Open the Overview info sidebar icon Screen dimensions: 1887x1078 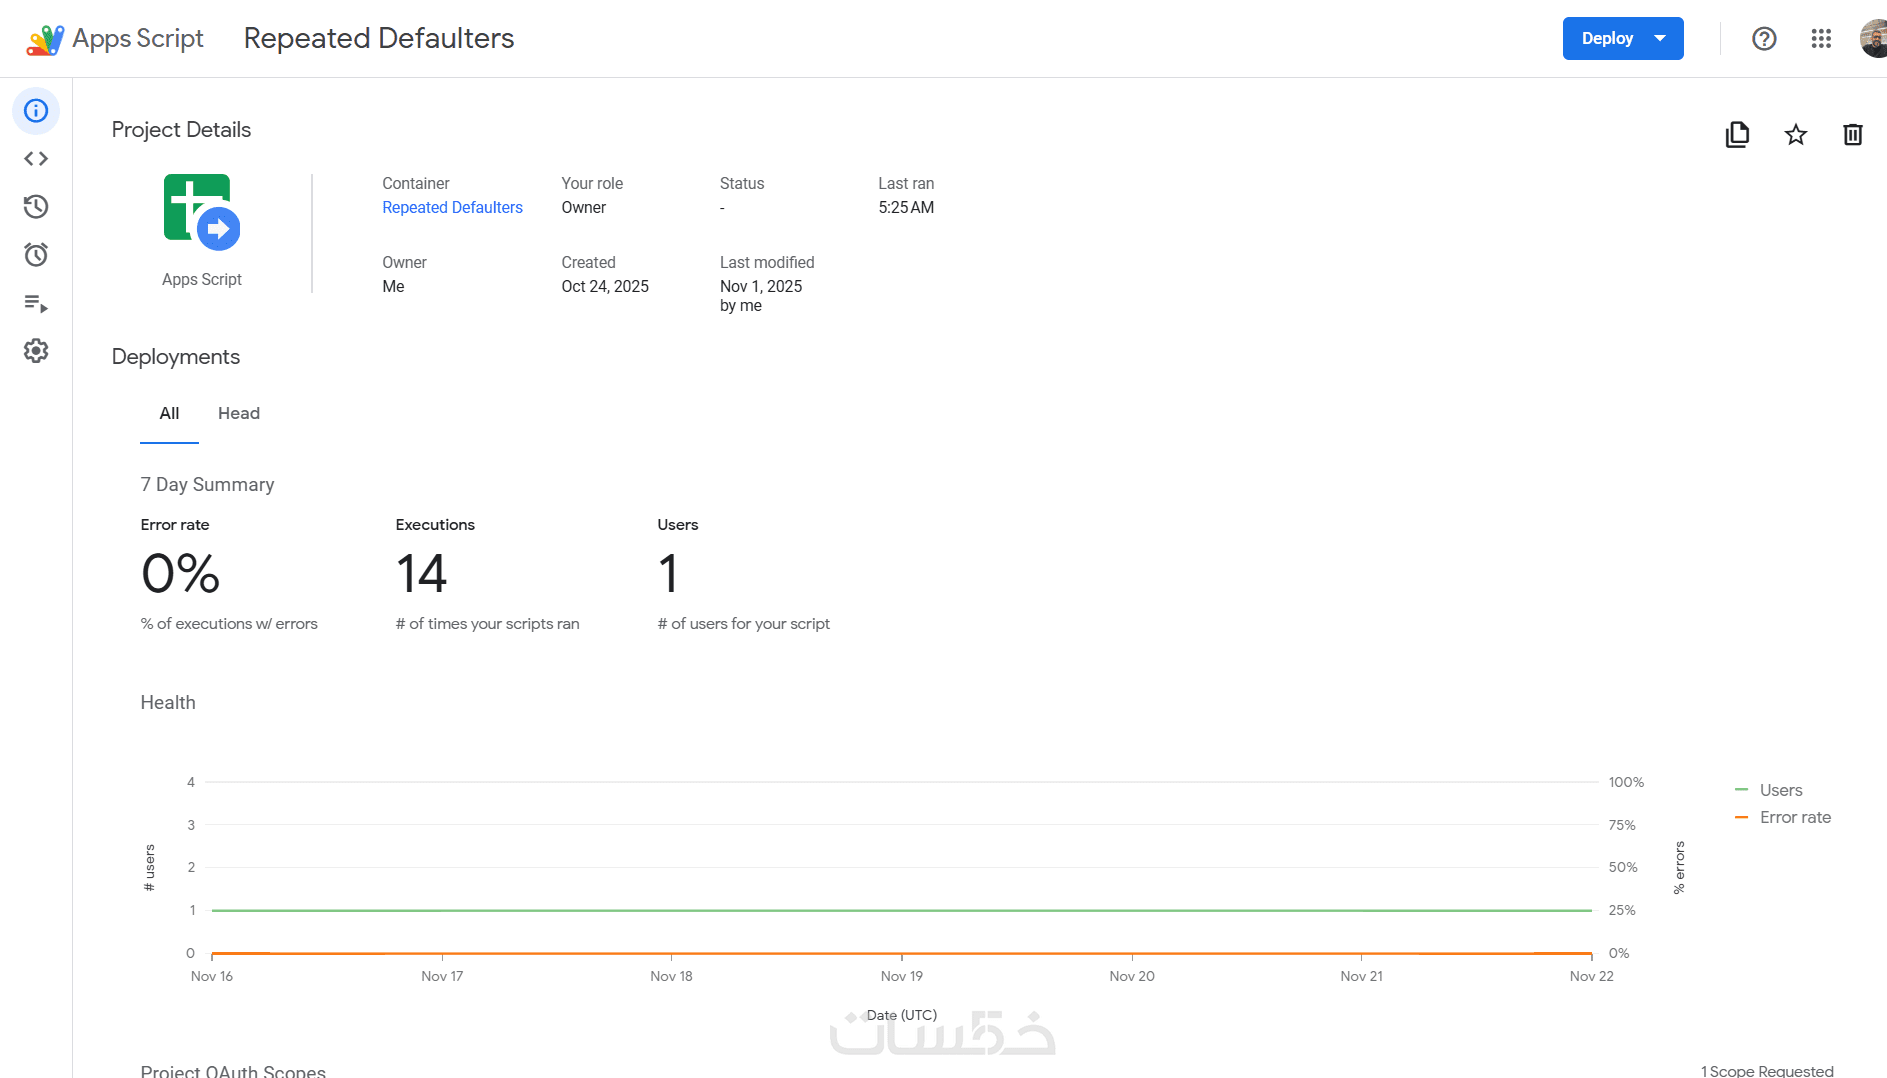point(36,111)
